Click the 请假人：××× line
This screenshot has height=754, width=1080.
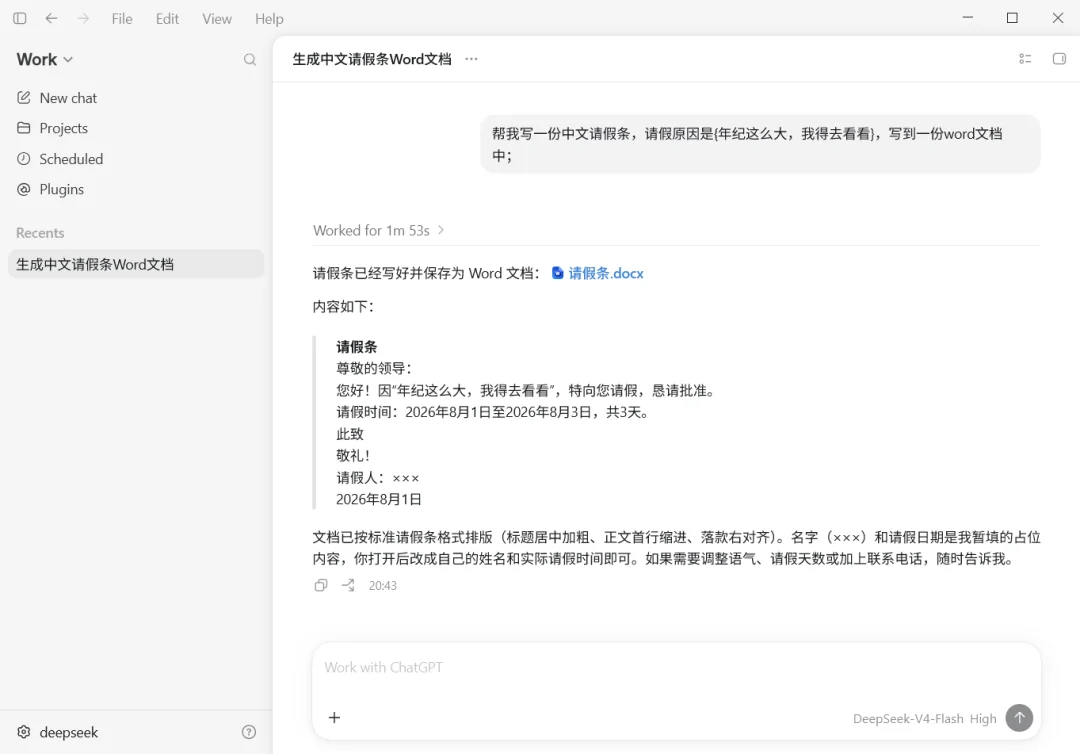click(x=377, y=478)
